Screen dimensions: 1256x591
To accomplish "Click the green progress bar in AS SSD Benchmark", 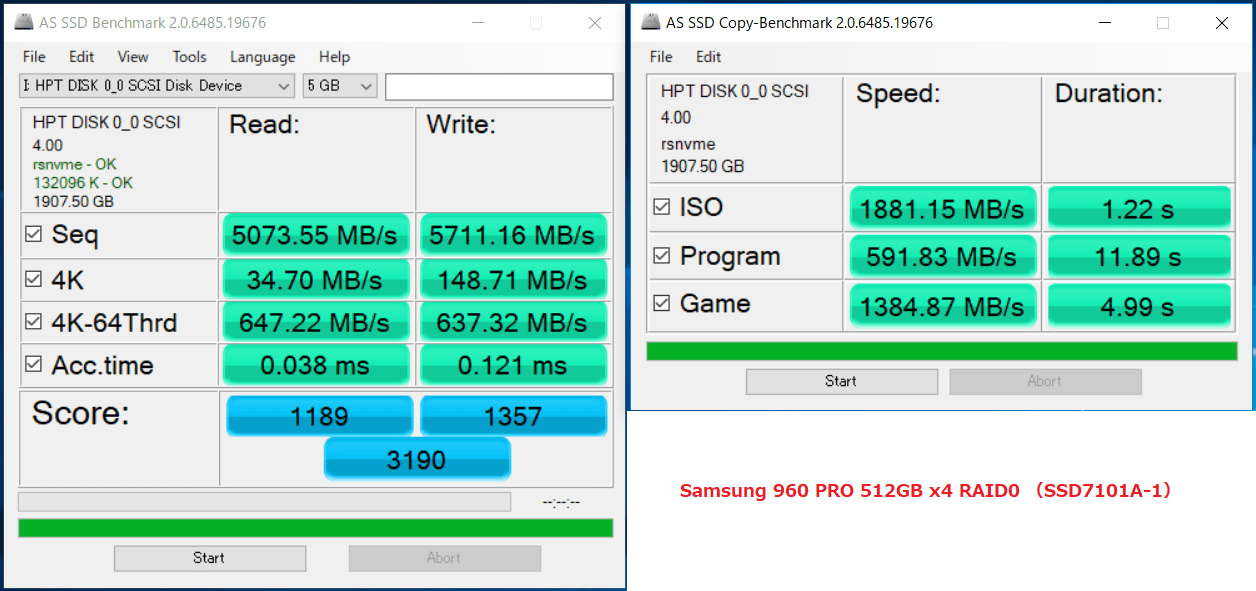I will (x=316, y=528).
